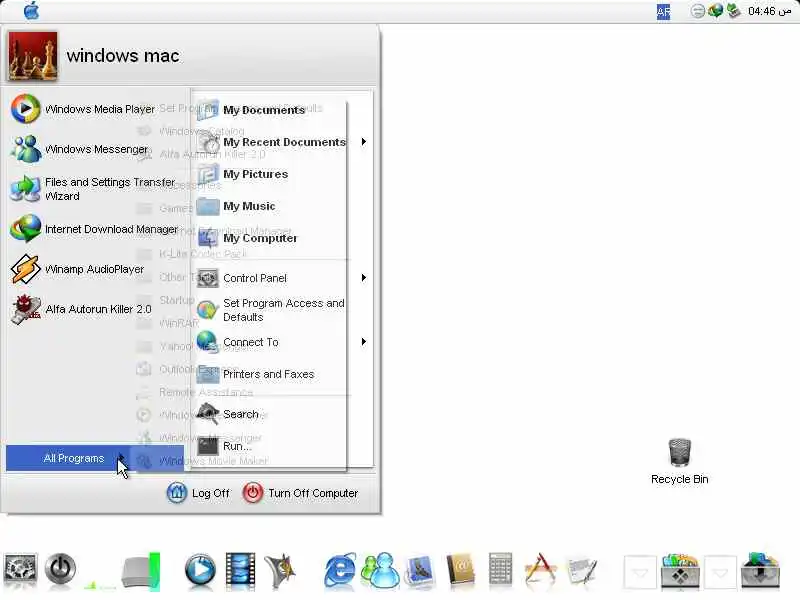
Task: Click the chess user account picture
Action: tap(33, 56)
